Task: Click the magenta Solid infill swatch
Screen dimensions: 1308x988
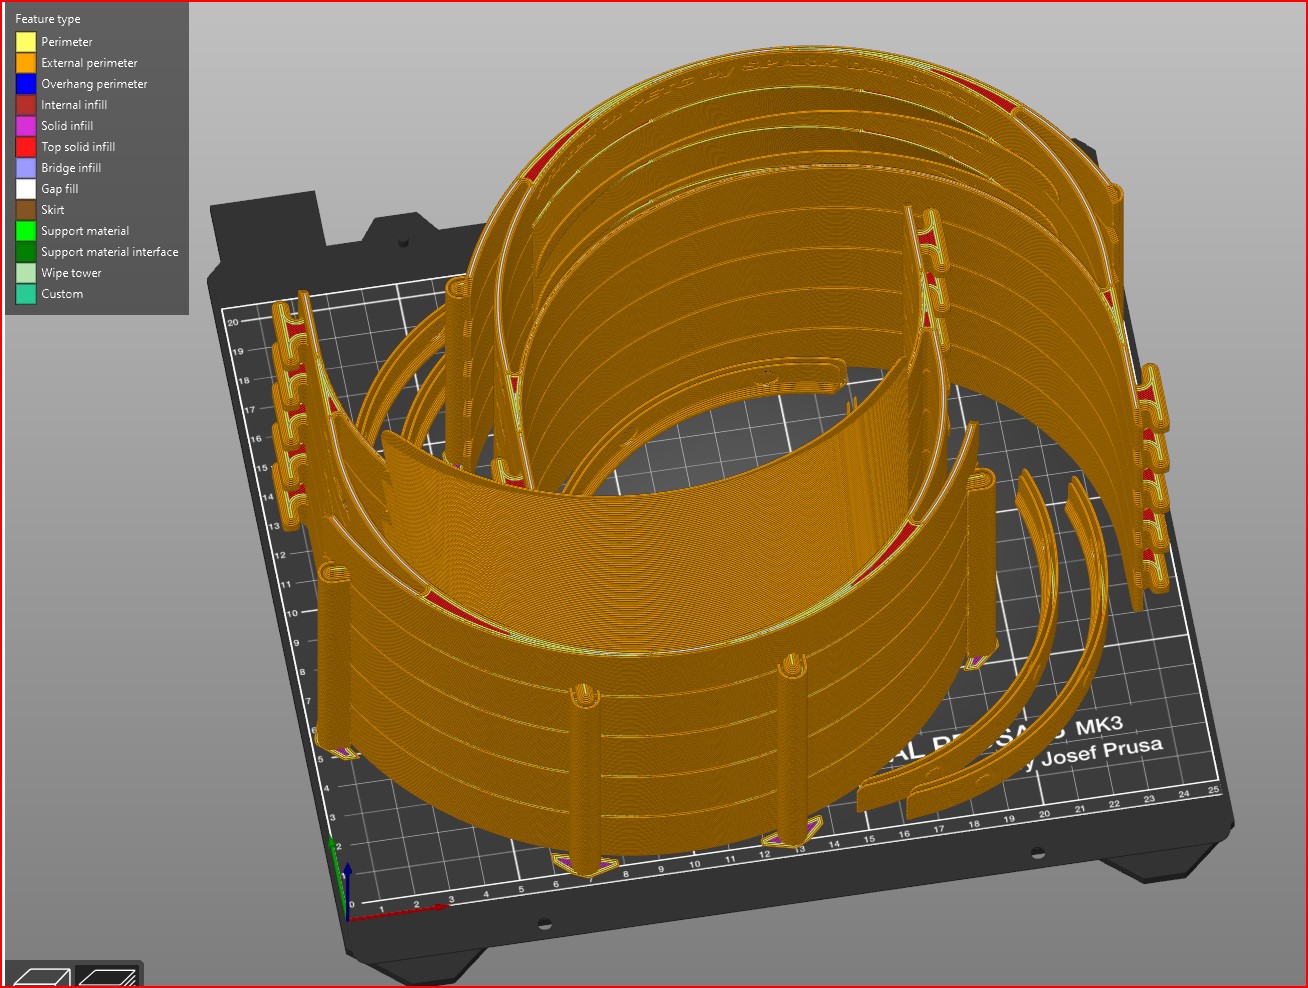Action: (26, 126)
